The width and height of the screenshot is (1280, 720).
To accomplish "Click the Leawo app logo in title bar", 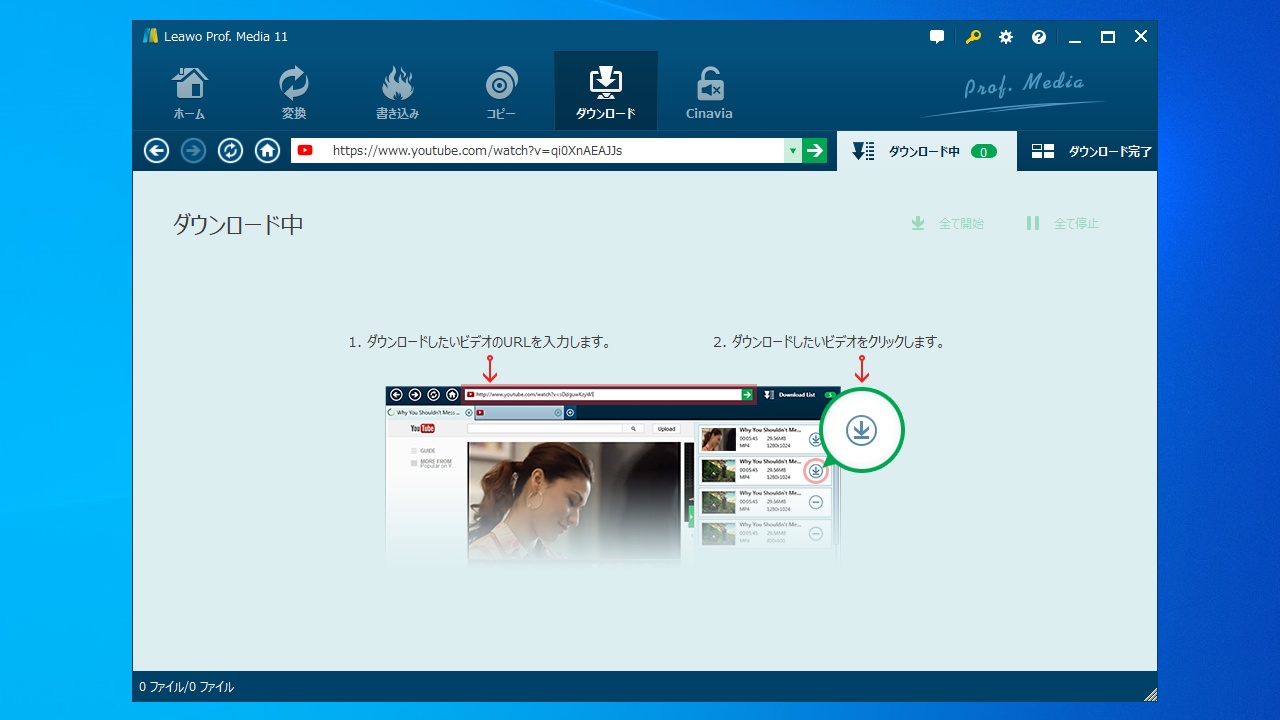I will (151, 36).
